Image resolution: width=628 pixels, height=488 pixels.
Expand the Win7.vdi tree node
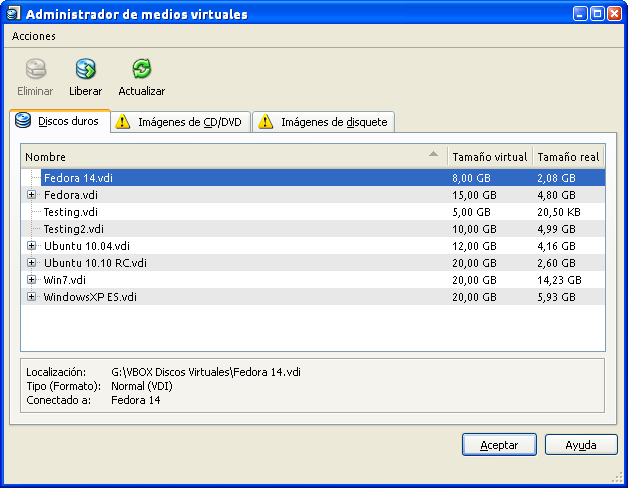coord(31,280)
